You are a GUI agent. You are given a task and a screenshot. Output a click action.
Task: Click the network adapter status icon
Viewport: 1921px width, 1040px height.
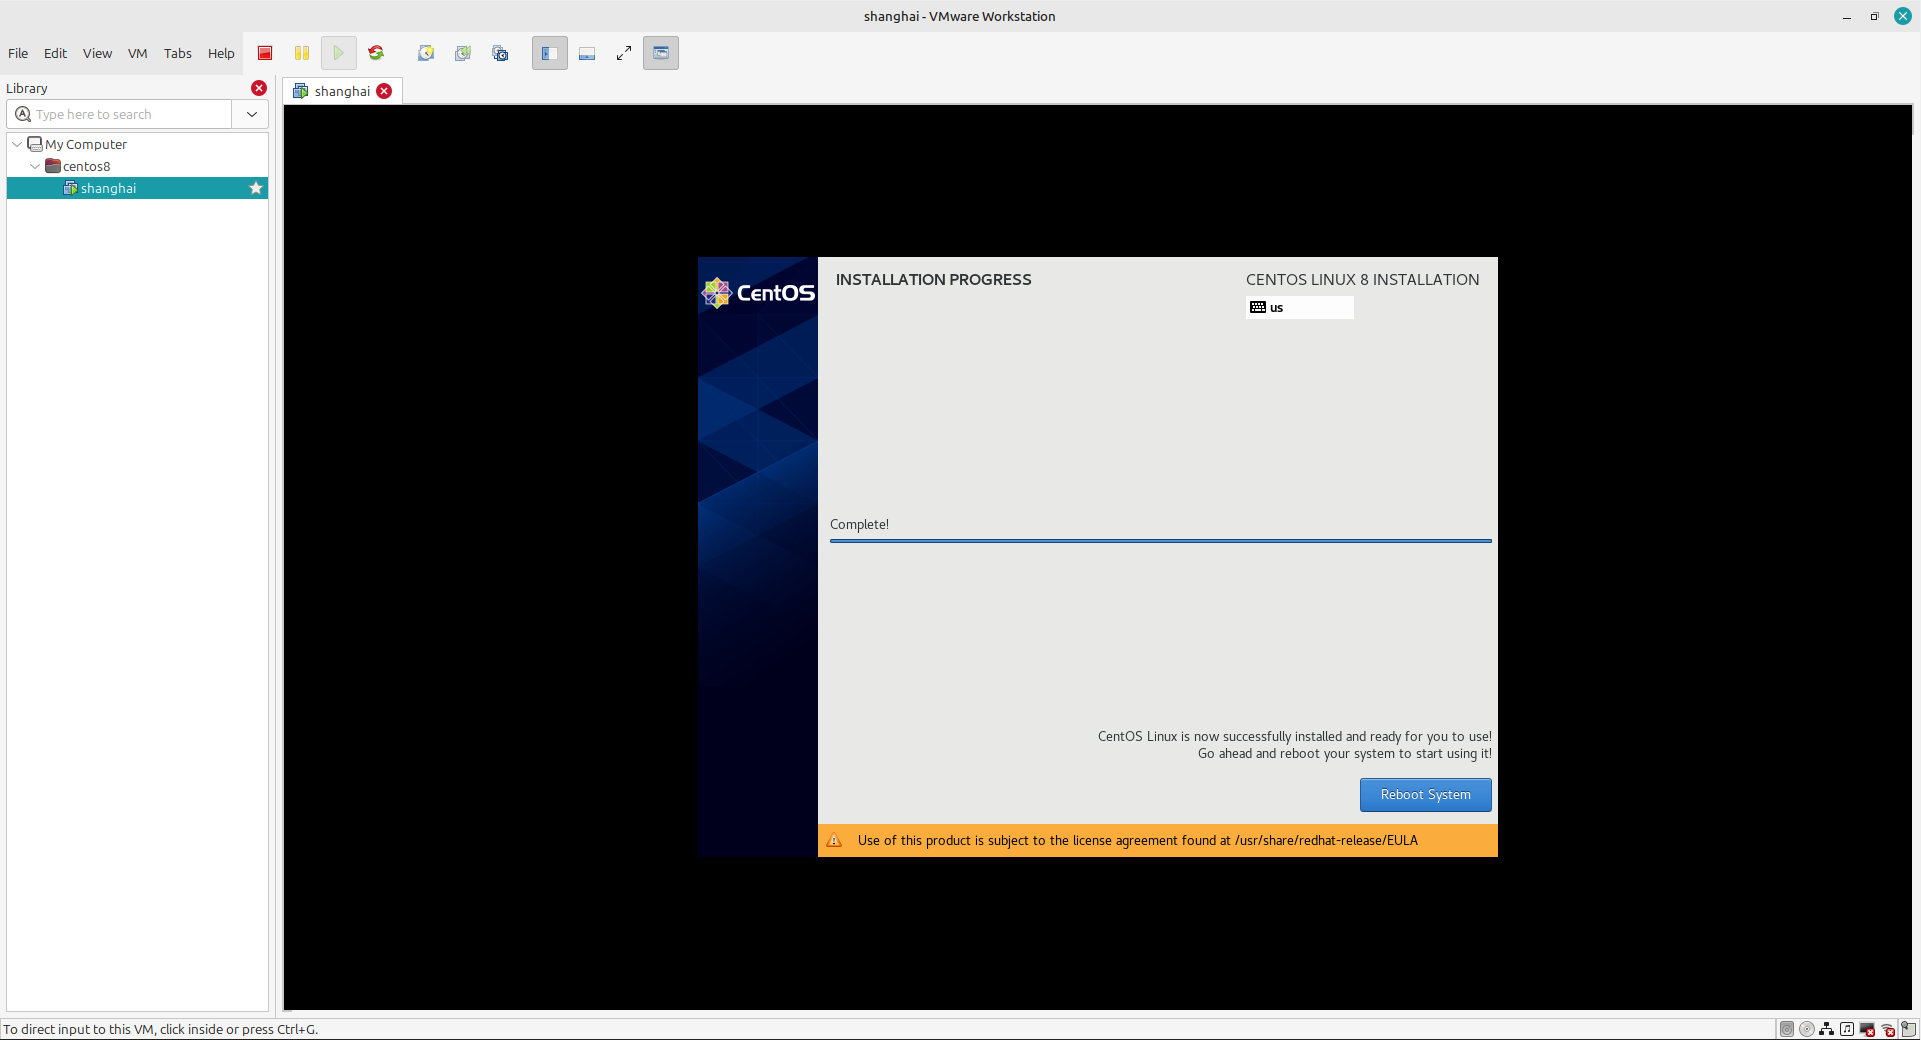(x=1827, y=1029)
